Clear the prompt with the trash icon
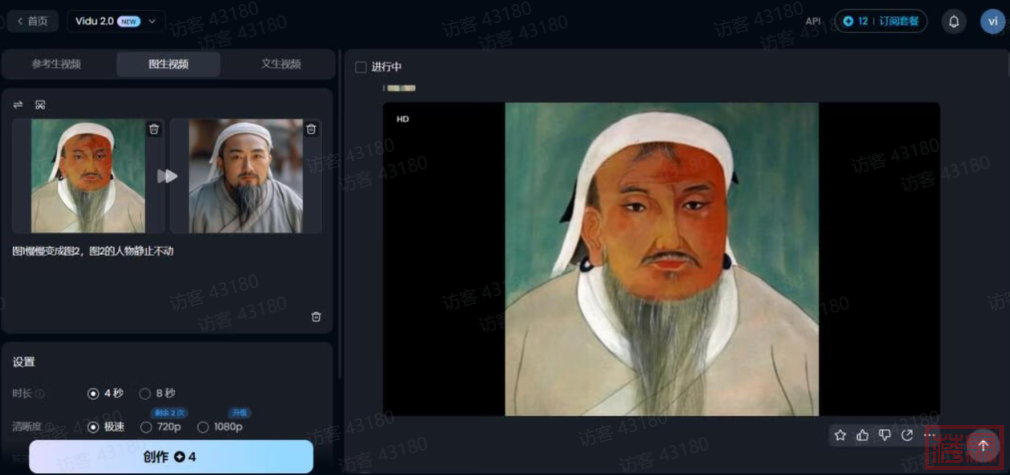Image resolution: width=1010 pixels, height=475 pixels. coord(316,317)
